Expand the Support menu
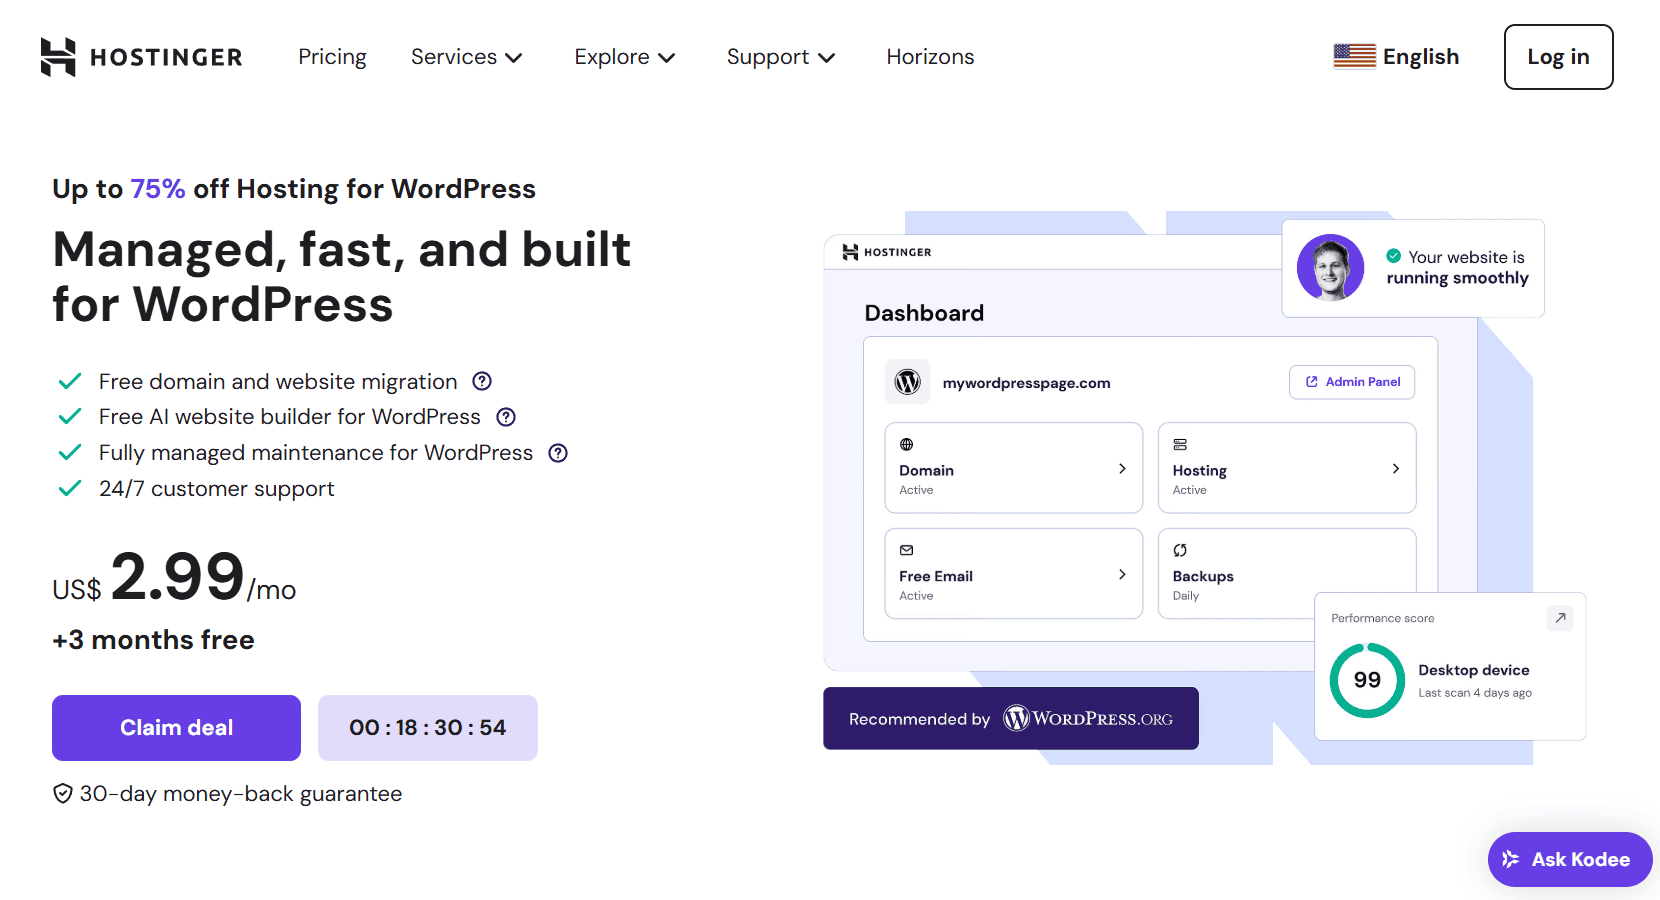This screenshot has width=1660, height=900. (781, 57)
